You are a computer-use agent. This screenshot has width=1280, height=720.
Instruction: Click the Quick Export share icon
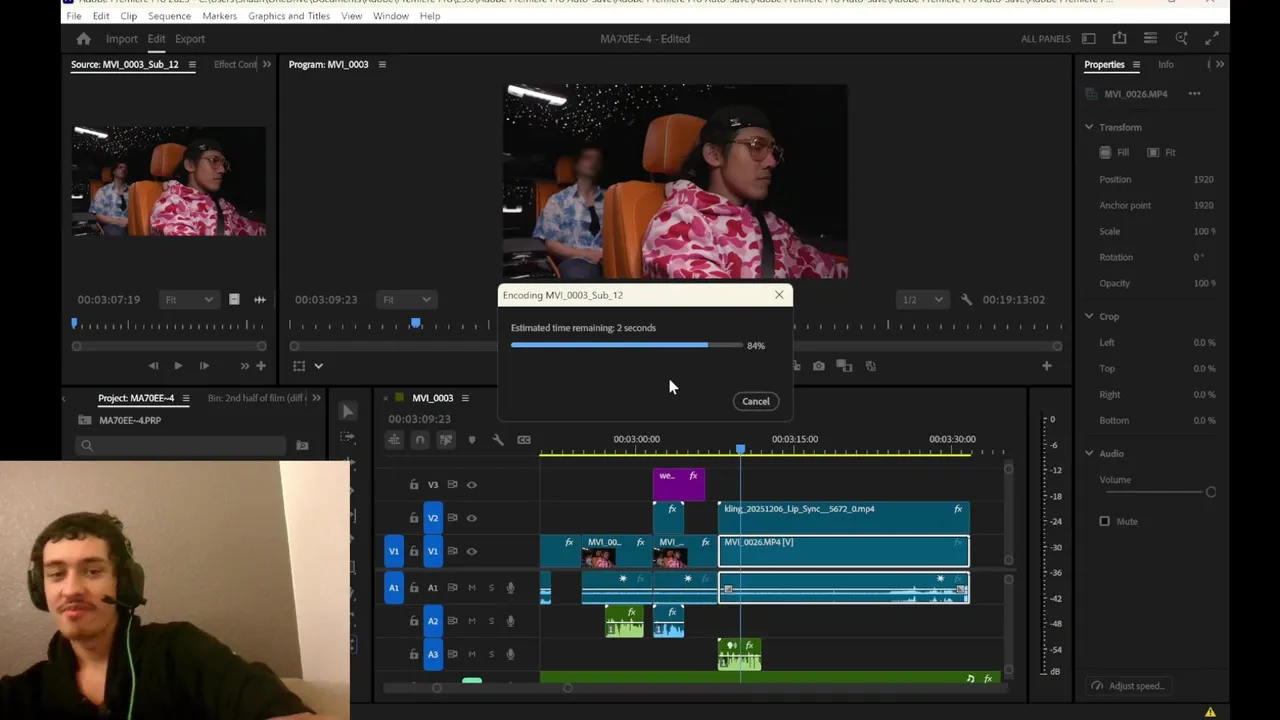click(1119, 38)
